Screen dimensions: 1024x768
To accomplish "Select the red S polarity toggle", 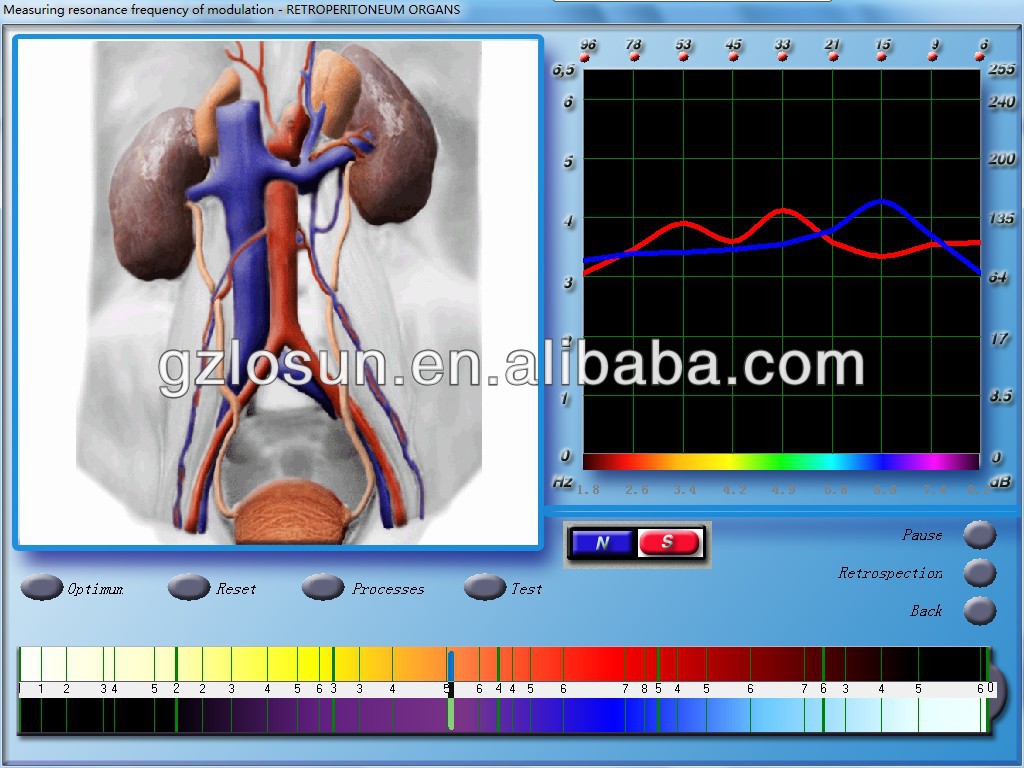I will pyautogui.click(x=668, y=542).
